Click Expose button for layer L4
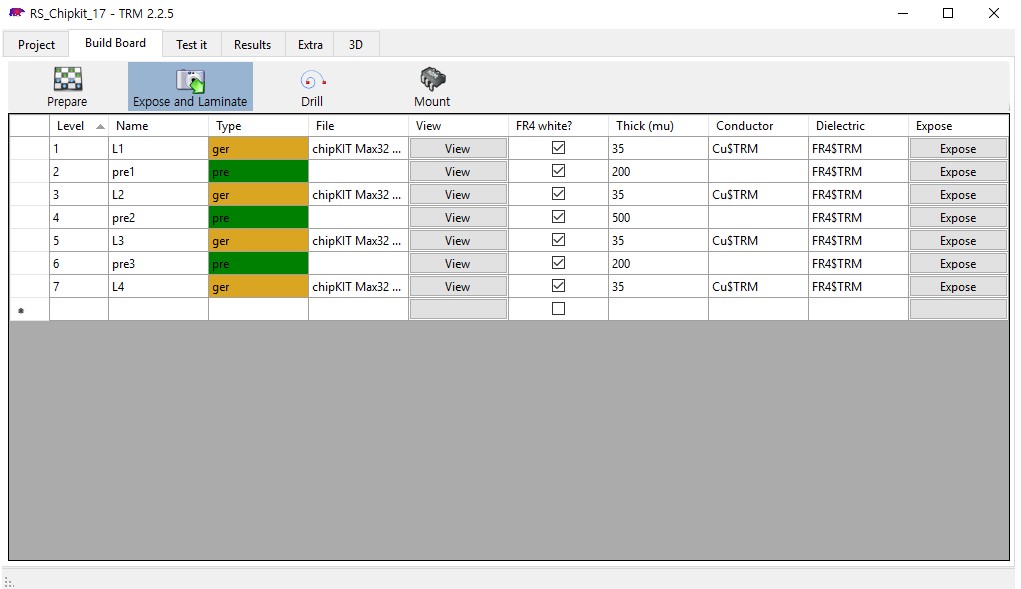The height and width of the screenshot is (589, 1021). 957,287
